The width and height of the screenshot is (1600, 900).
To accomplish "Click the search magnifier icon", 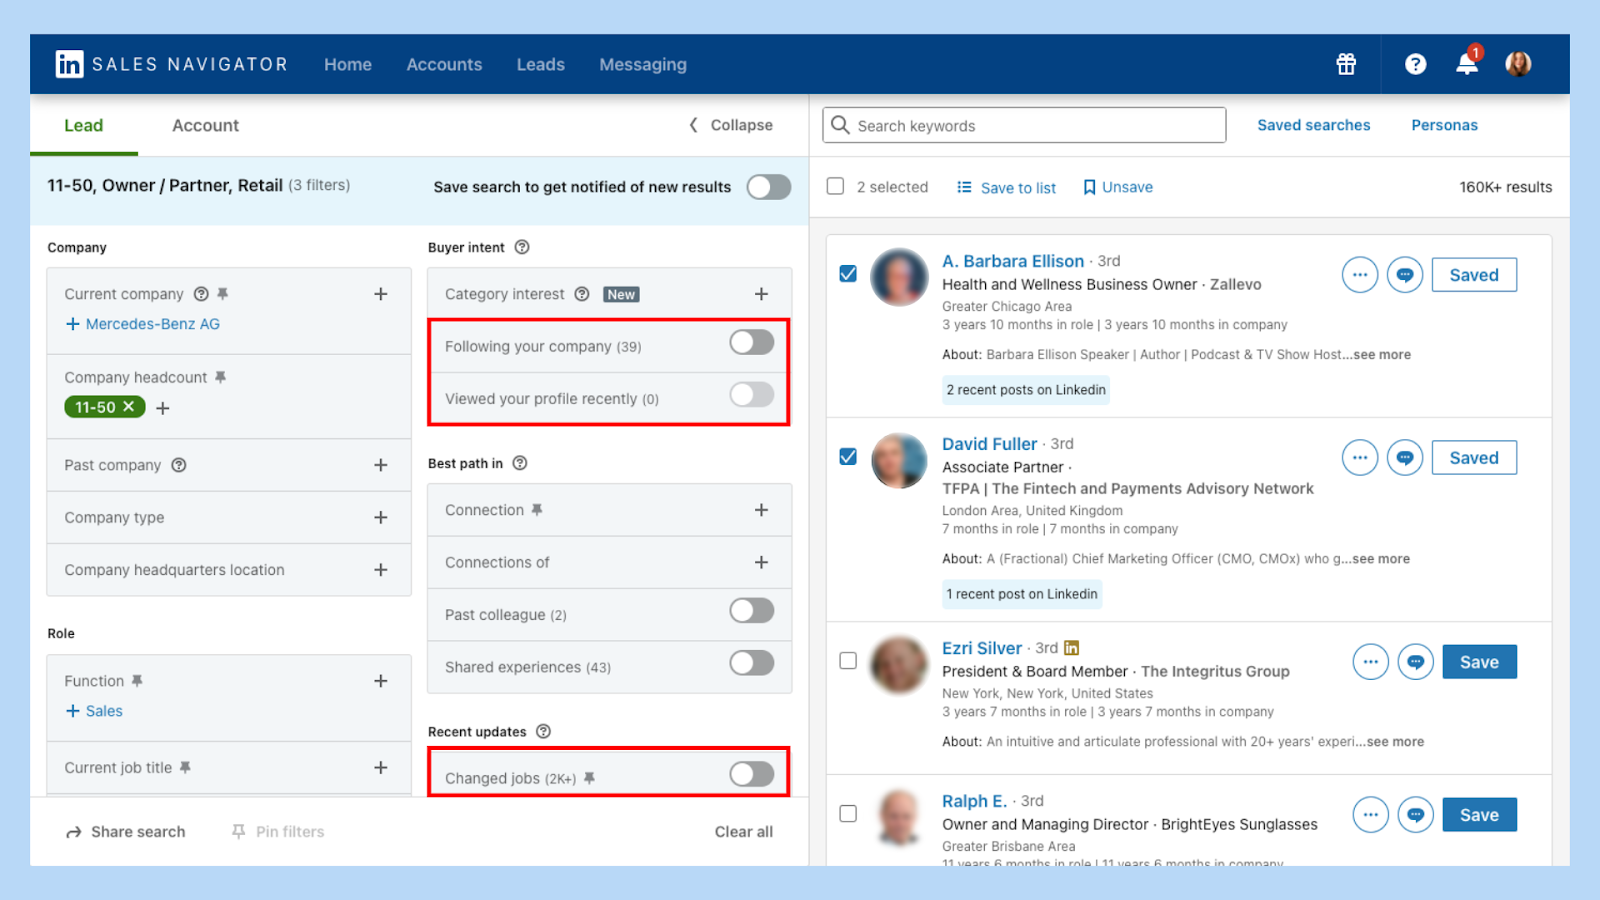I will [x=841, y=125].
